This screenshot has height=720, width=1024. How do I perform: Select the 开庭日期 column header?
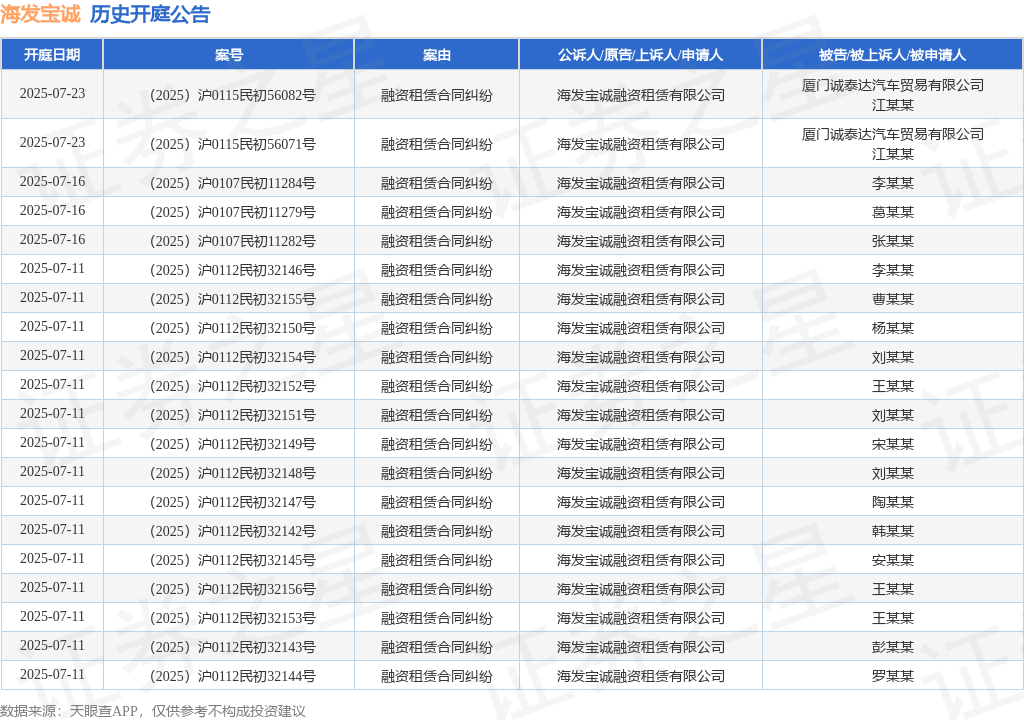coord(52,55)
